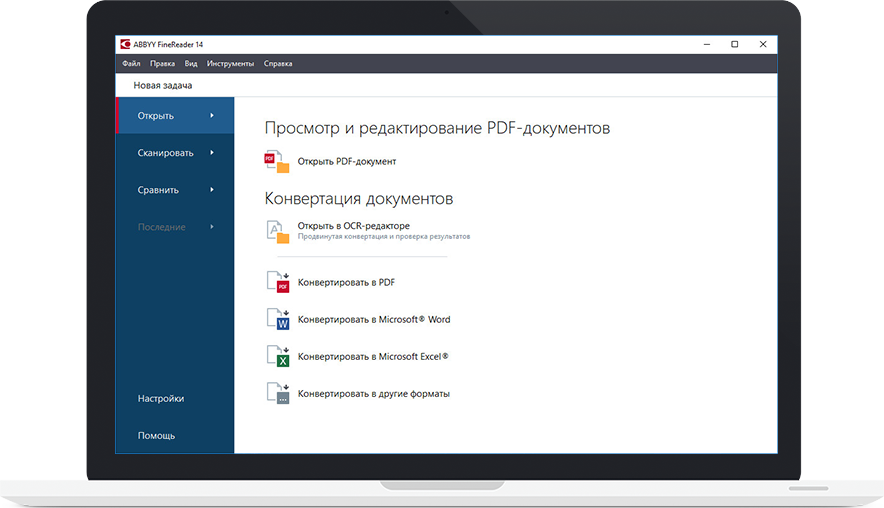Select the Открыть sidebar tab
The height and width of the screenshot is (508, 884).
175,116
